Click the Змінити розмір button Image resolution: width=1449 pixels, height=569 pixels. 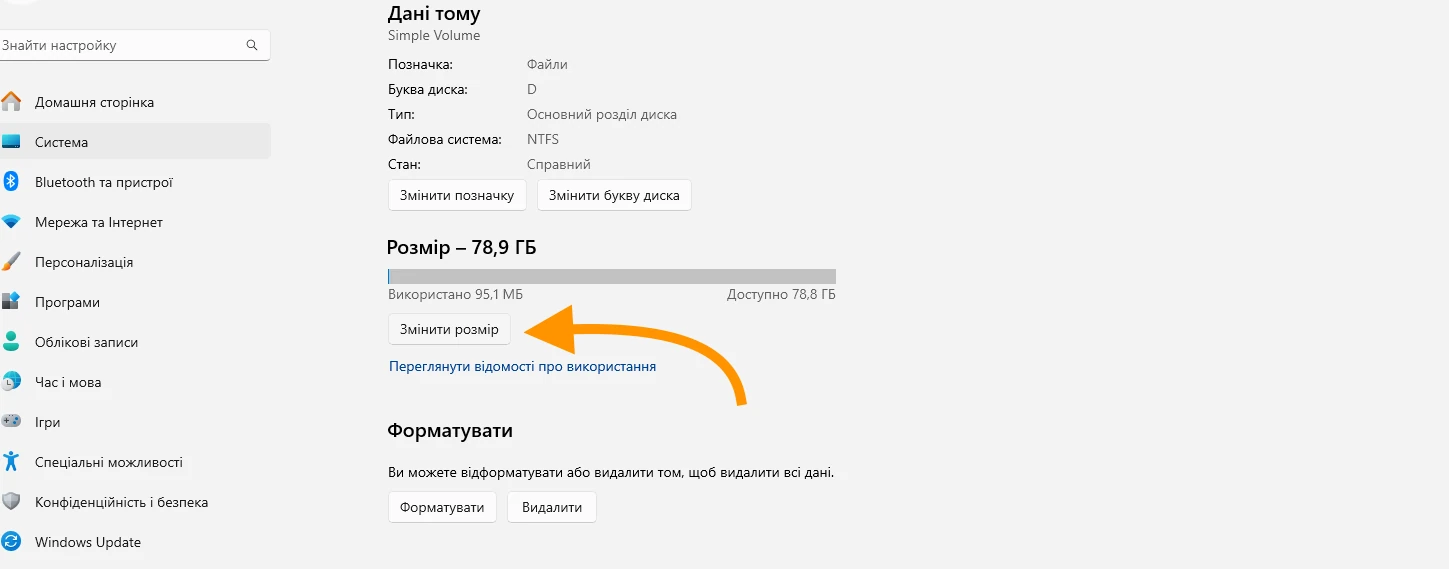(x=449, y=329)
